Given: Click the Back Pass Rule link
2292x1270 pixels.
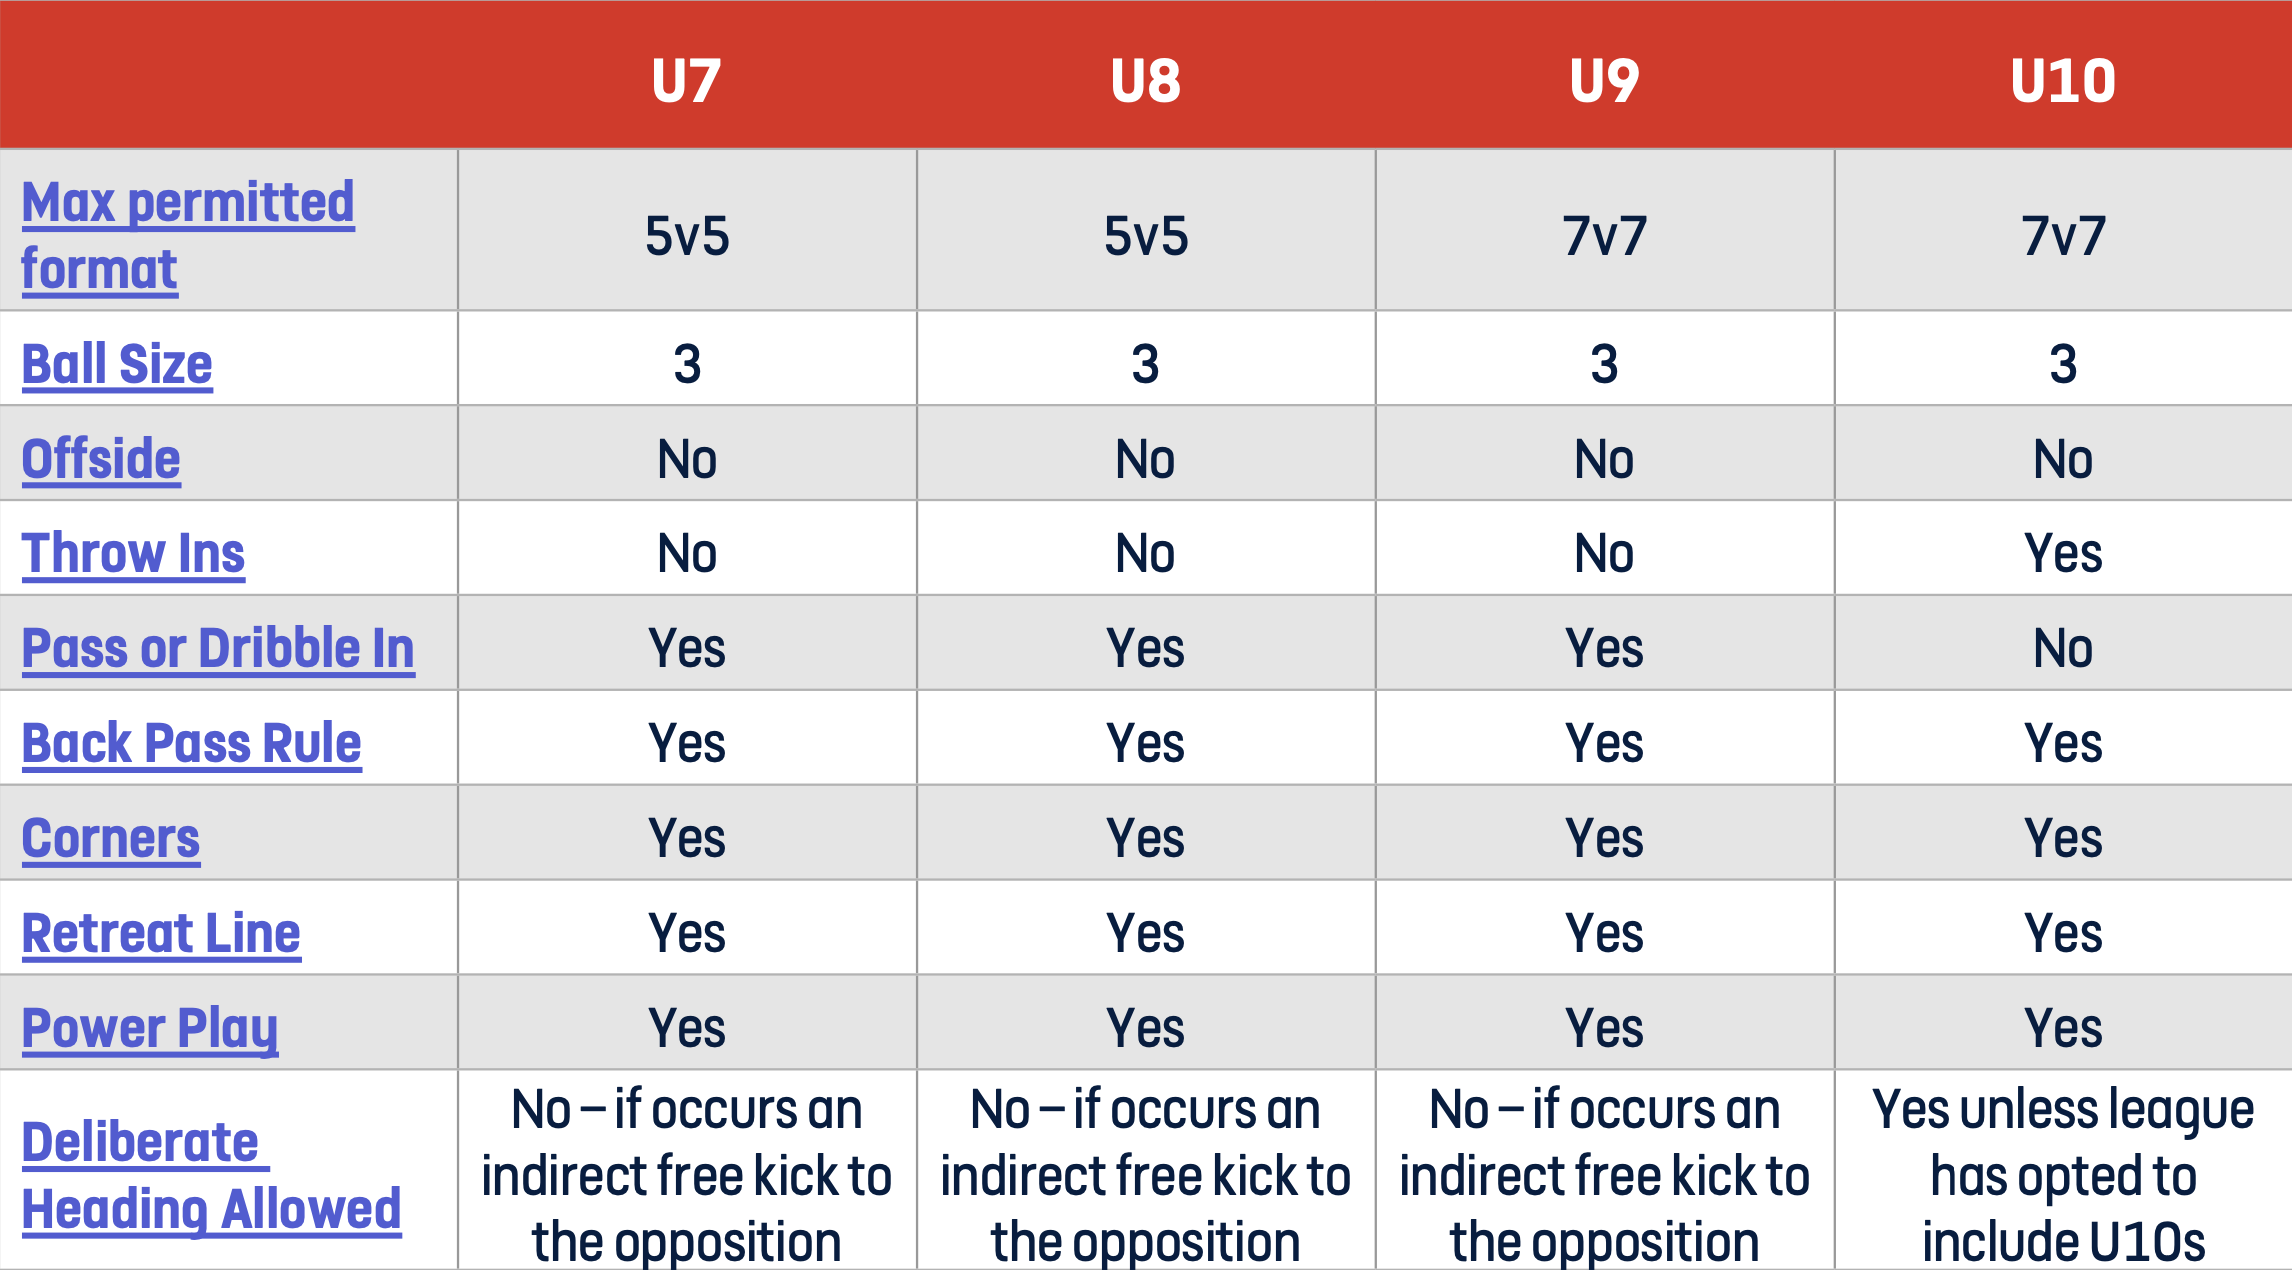Looking at the screenshot, I should pyautogui.click(x=191, y=743).
